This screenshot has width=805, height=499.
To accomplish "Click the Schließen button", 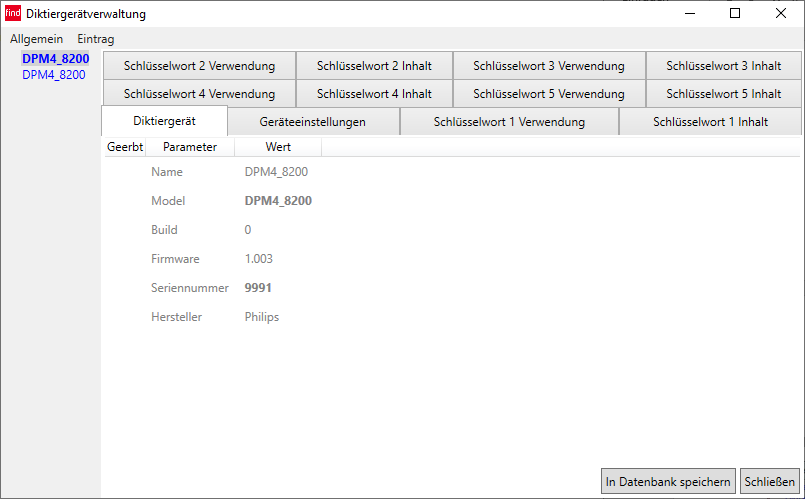I will tap(770, 482).
